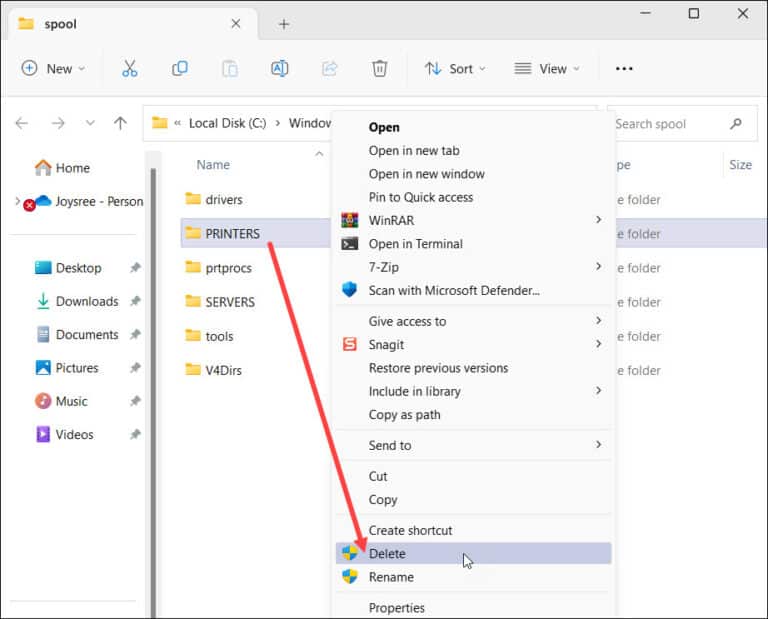
Task: Choose Copy in context menu
Action: pyautogui.click(x=473, y=500)
